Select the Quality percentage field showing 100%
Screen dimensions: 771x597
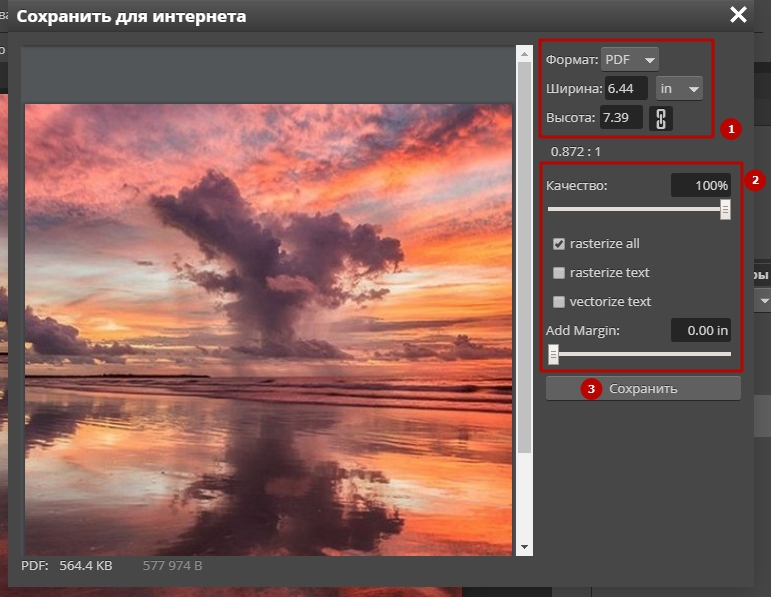tap(700, 185)
